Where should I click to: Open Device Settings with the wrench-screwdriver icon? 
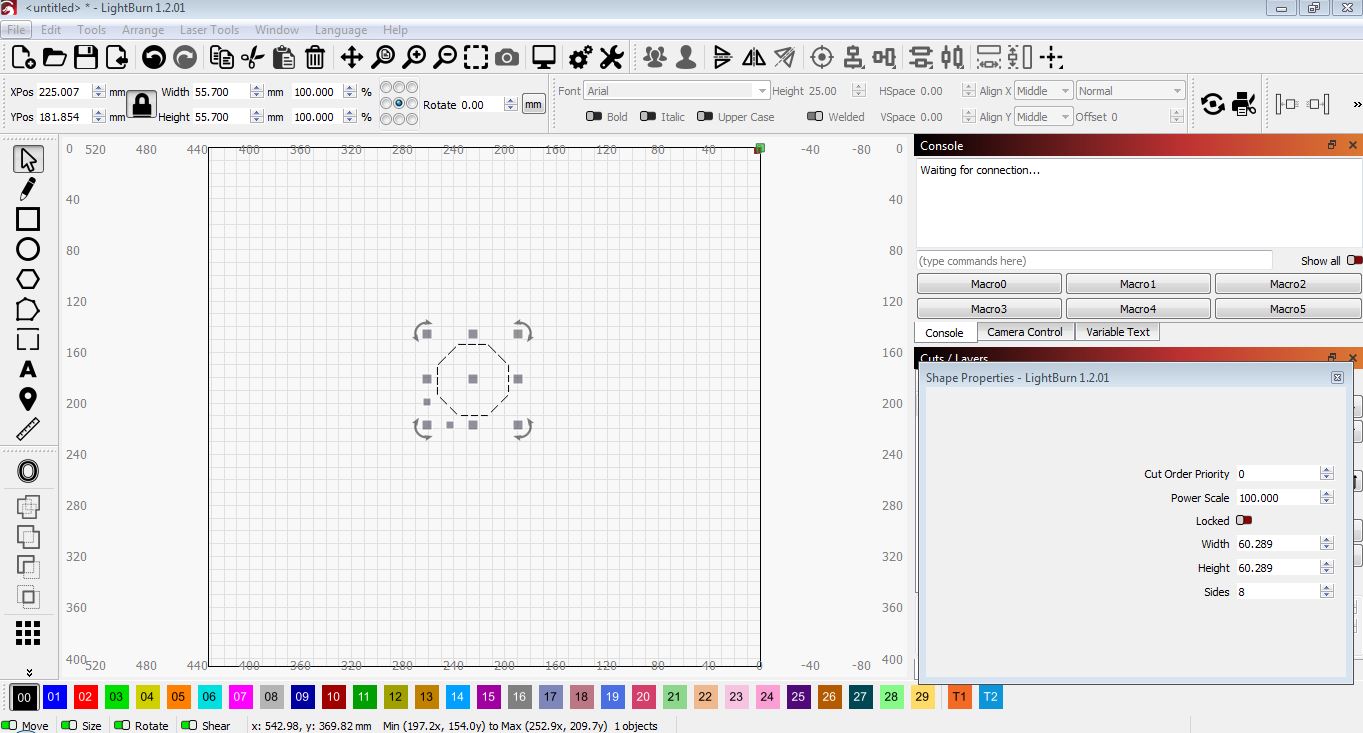(611, 57)
